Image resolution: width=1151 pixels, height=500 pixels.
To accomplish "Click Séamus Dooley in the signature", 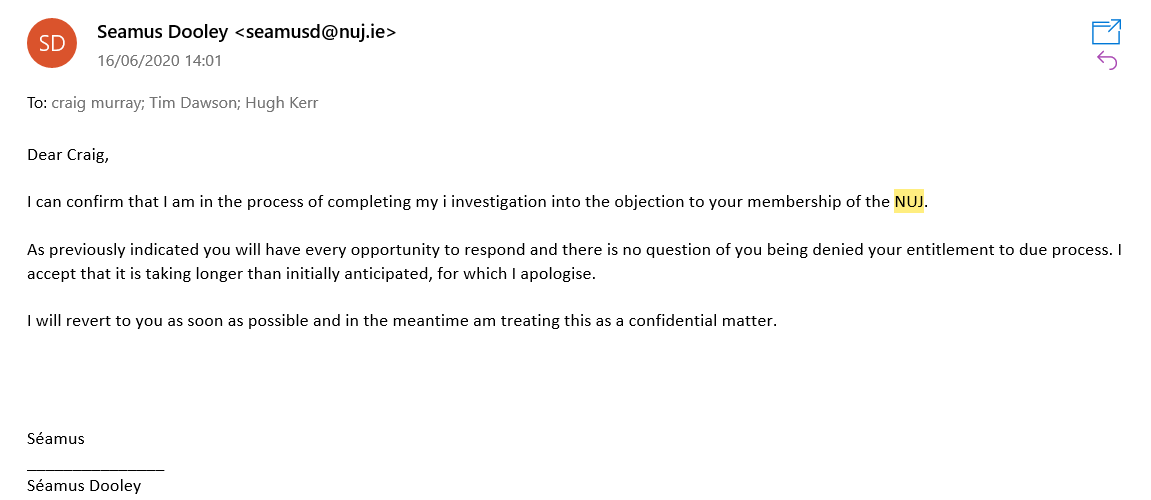I will click(x=84, y=486).
